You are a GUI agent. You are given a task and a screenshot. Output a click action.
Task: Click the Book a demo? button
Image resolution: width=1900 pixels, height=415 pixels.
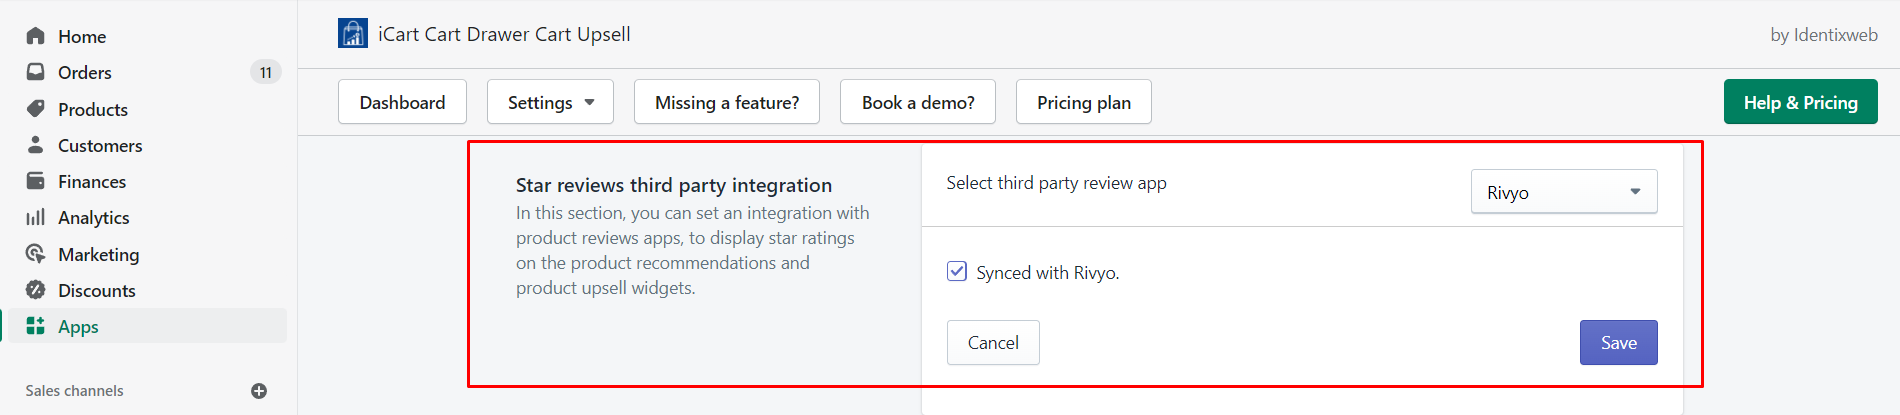tap(918, 102)
